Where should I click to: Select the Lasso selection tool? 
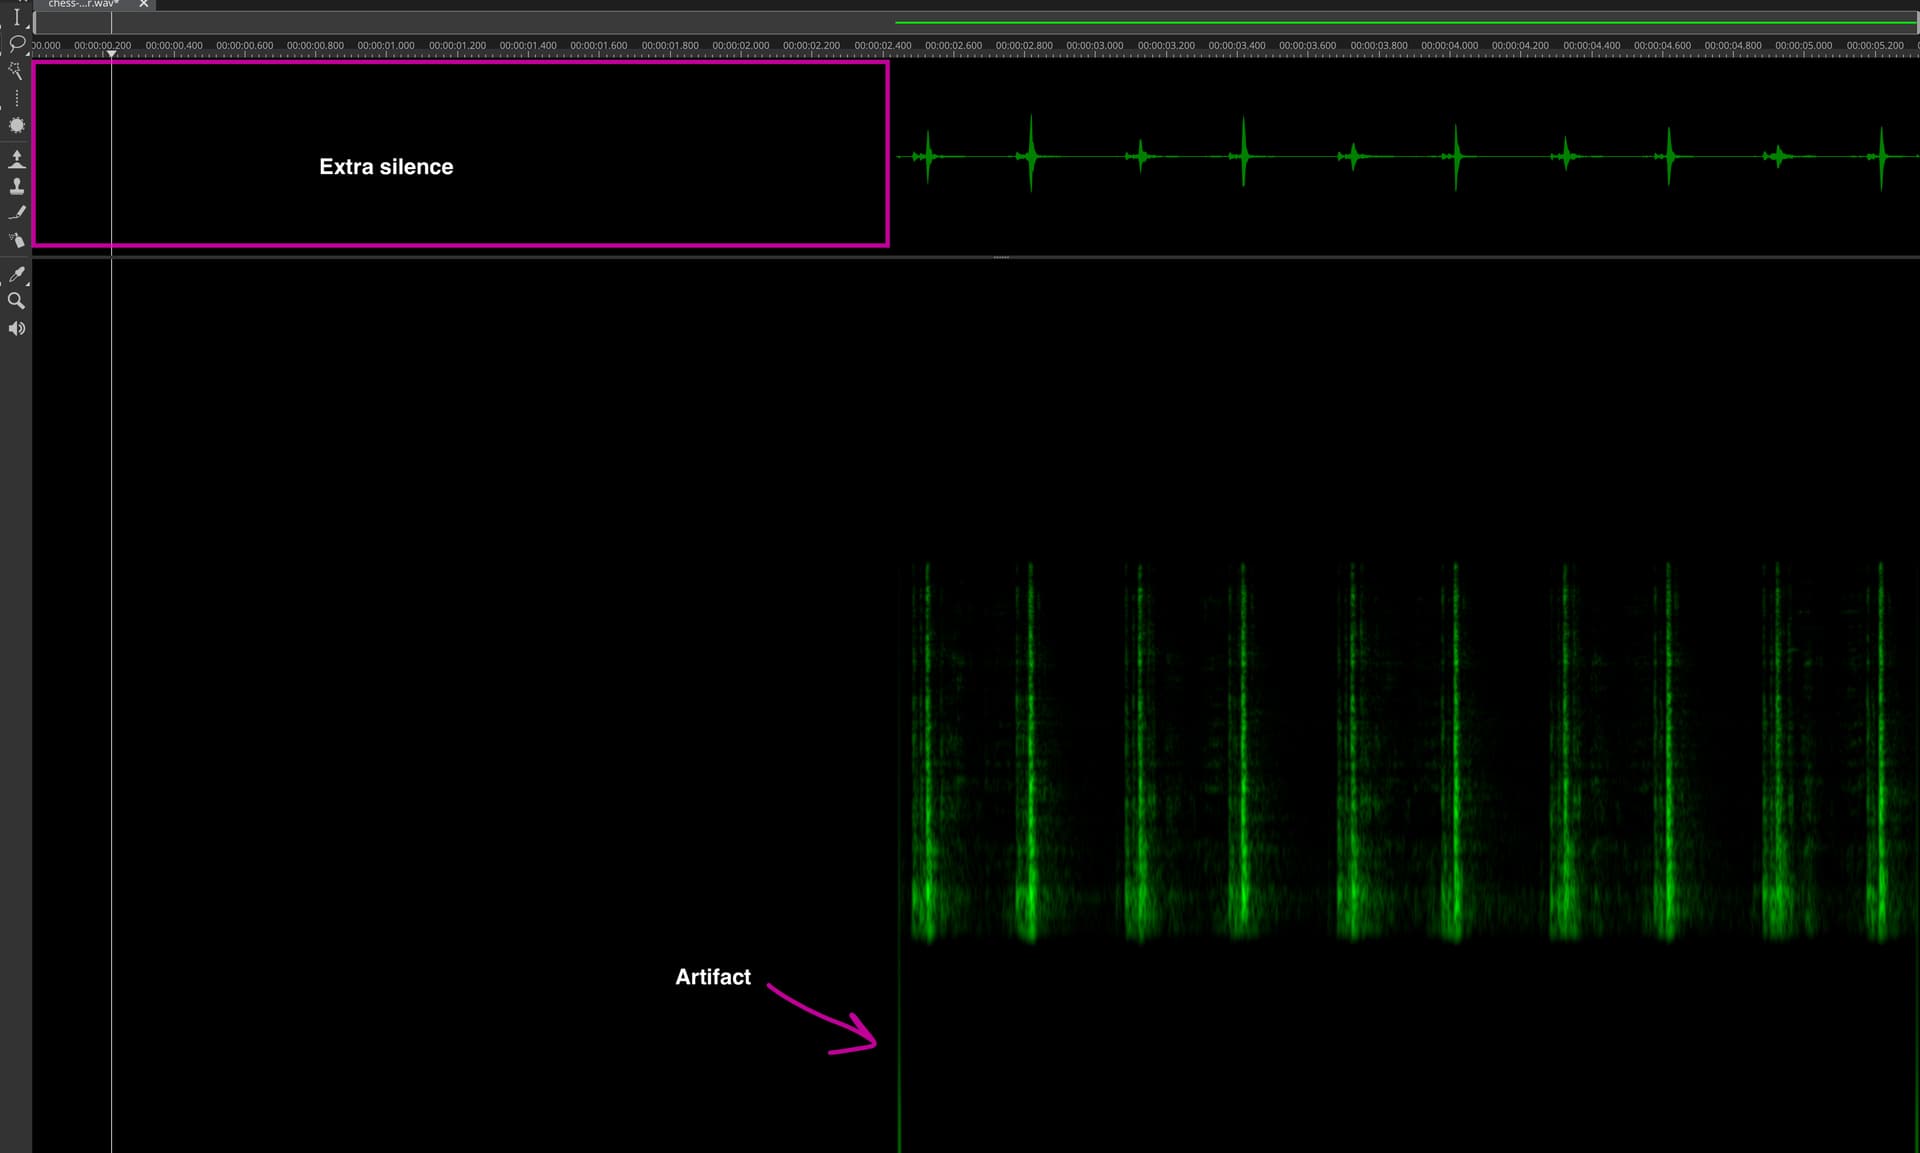point(16,44)
